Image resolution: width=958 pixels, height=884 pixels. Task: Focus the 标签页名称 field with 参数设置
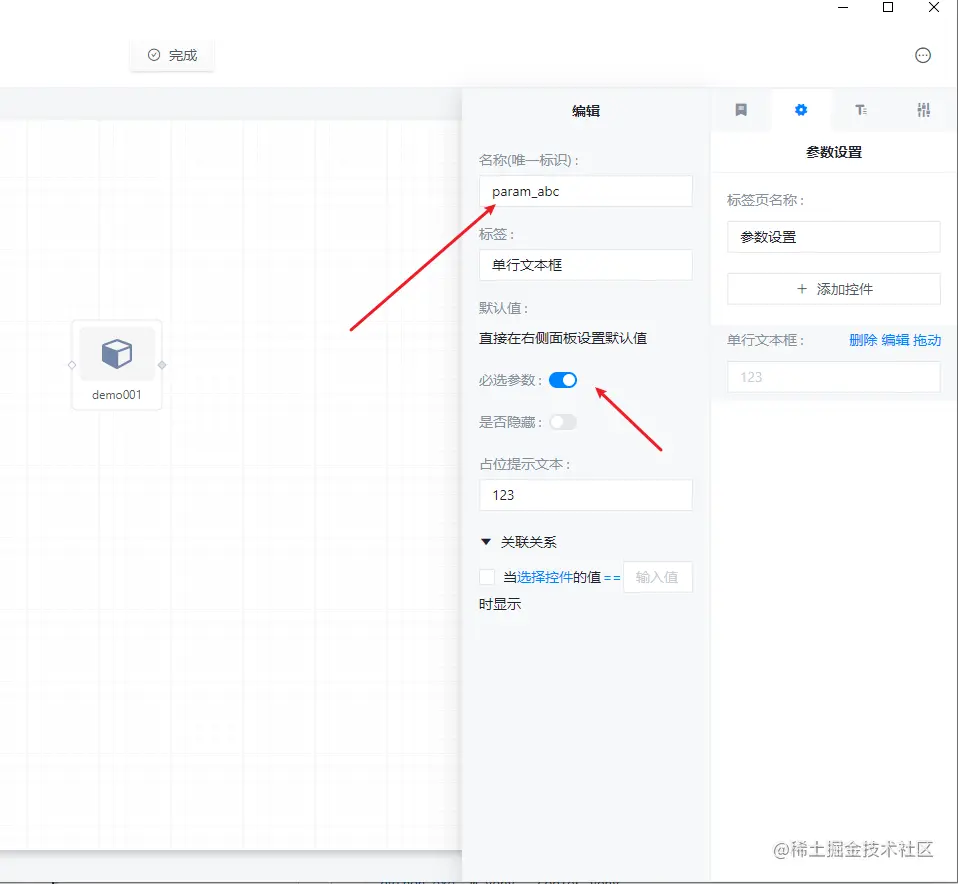click(x=833, y=237)
